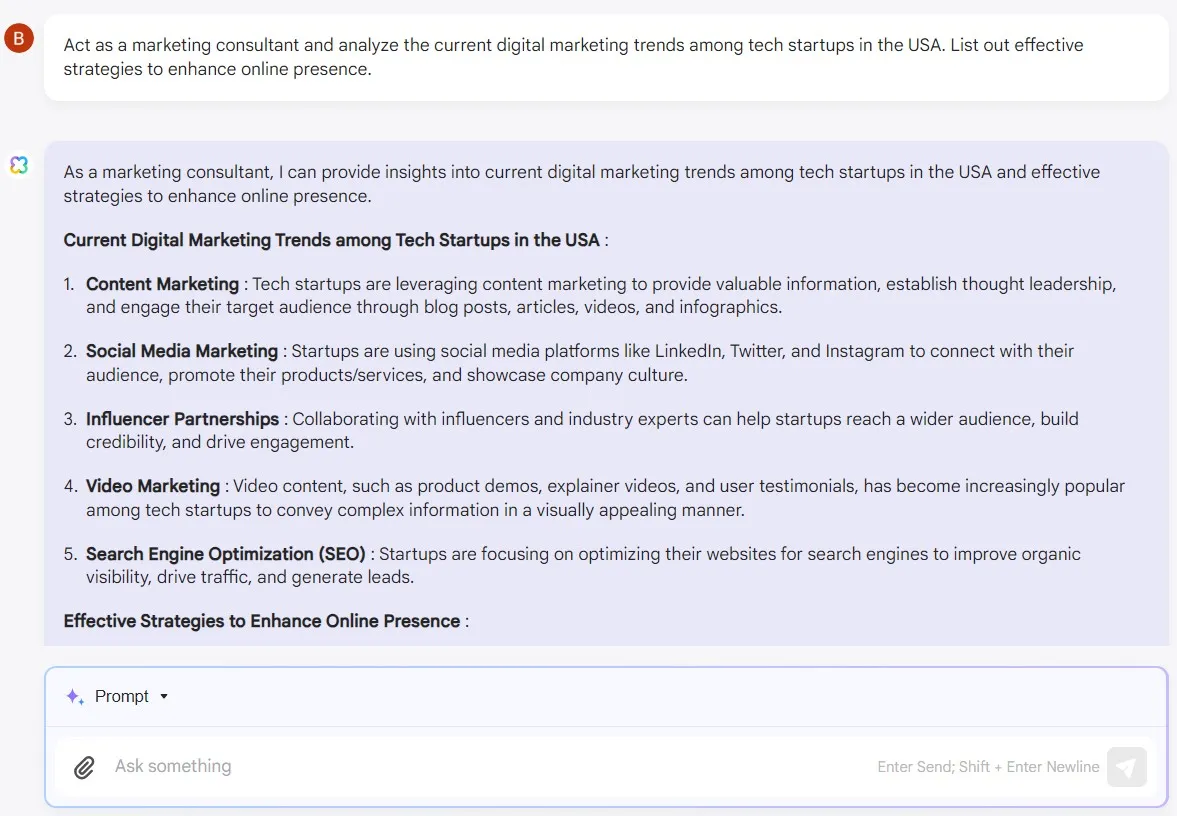Select the Content Marketing bold heading
This screenshot has height=816, width=1177.
(x=162, y=284)
